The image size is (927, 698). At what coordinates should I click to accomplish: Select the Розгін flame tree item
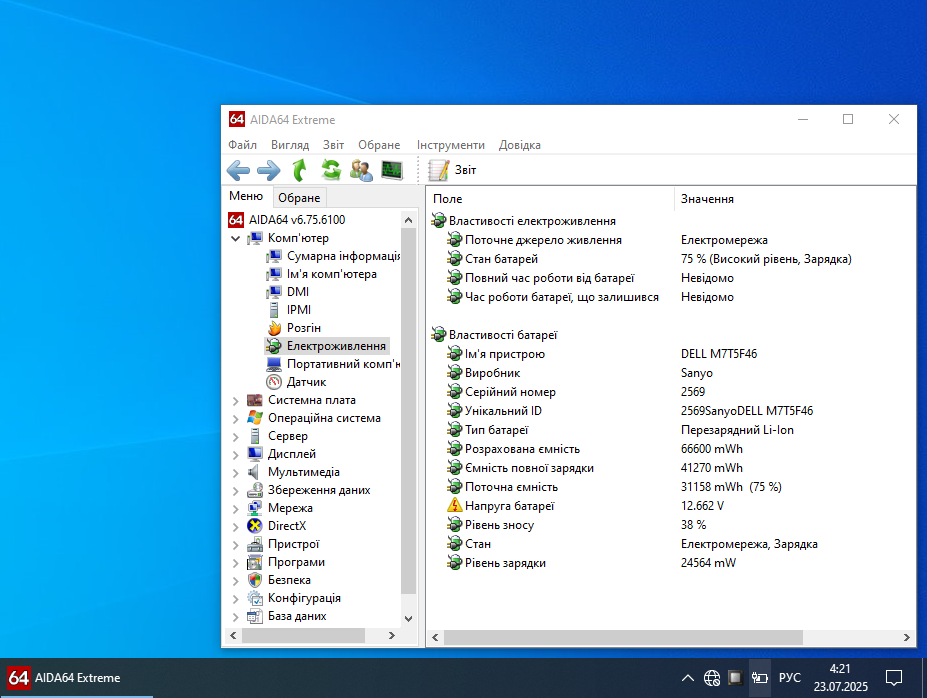point(303,328)
